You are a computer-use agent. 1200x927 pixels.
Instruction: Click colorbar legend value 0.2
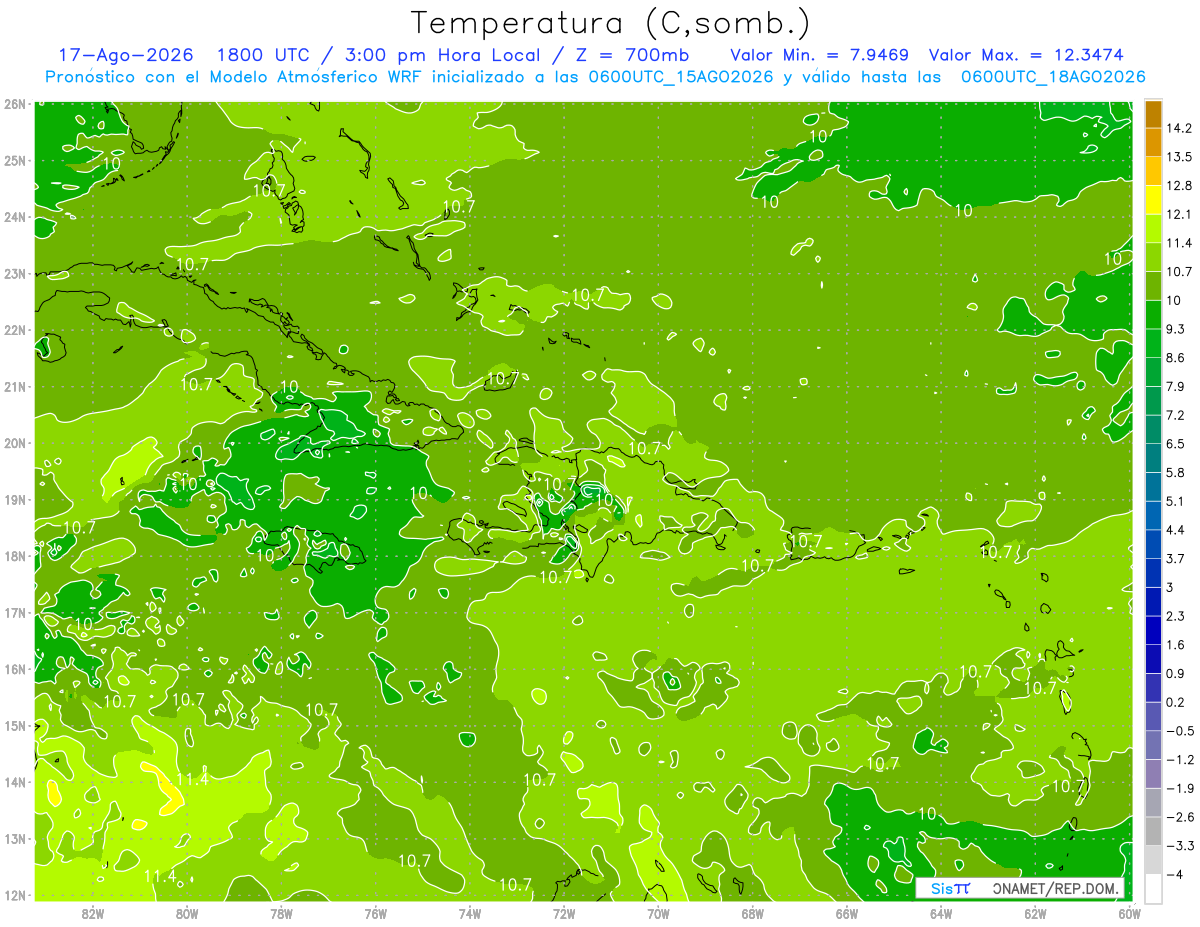(x=1177, y=702)
